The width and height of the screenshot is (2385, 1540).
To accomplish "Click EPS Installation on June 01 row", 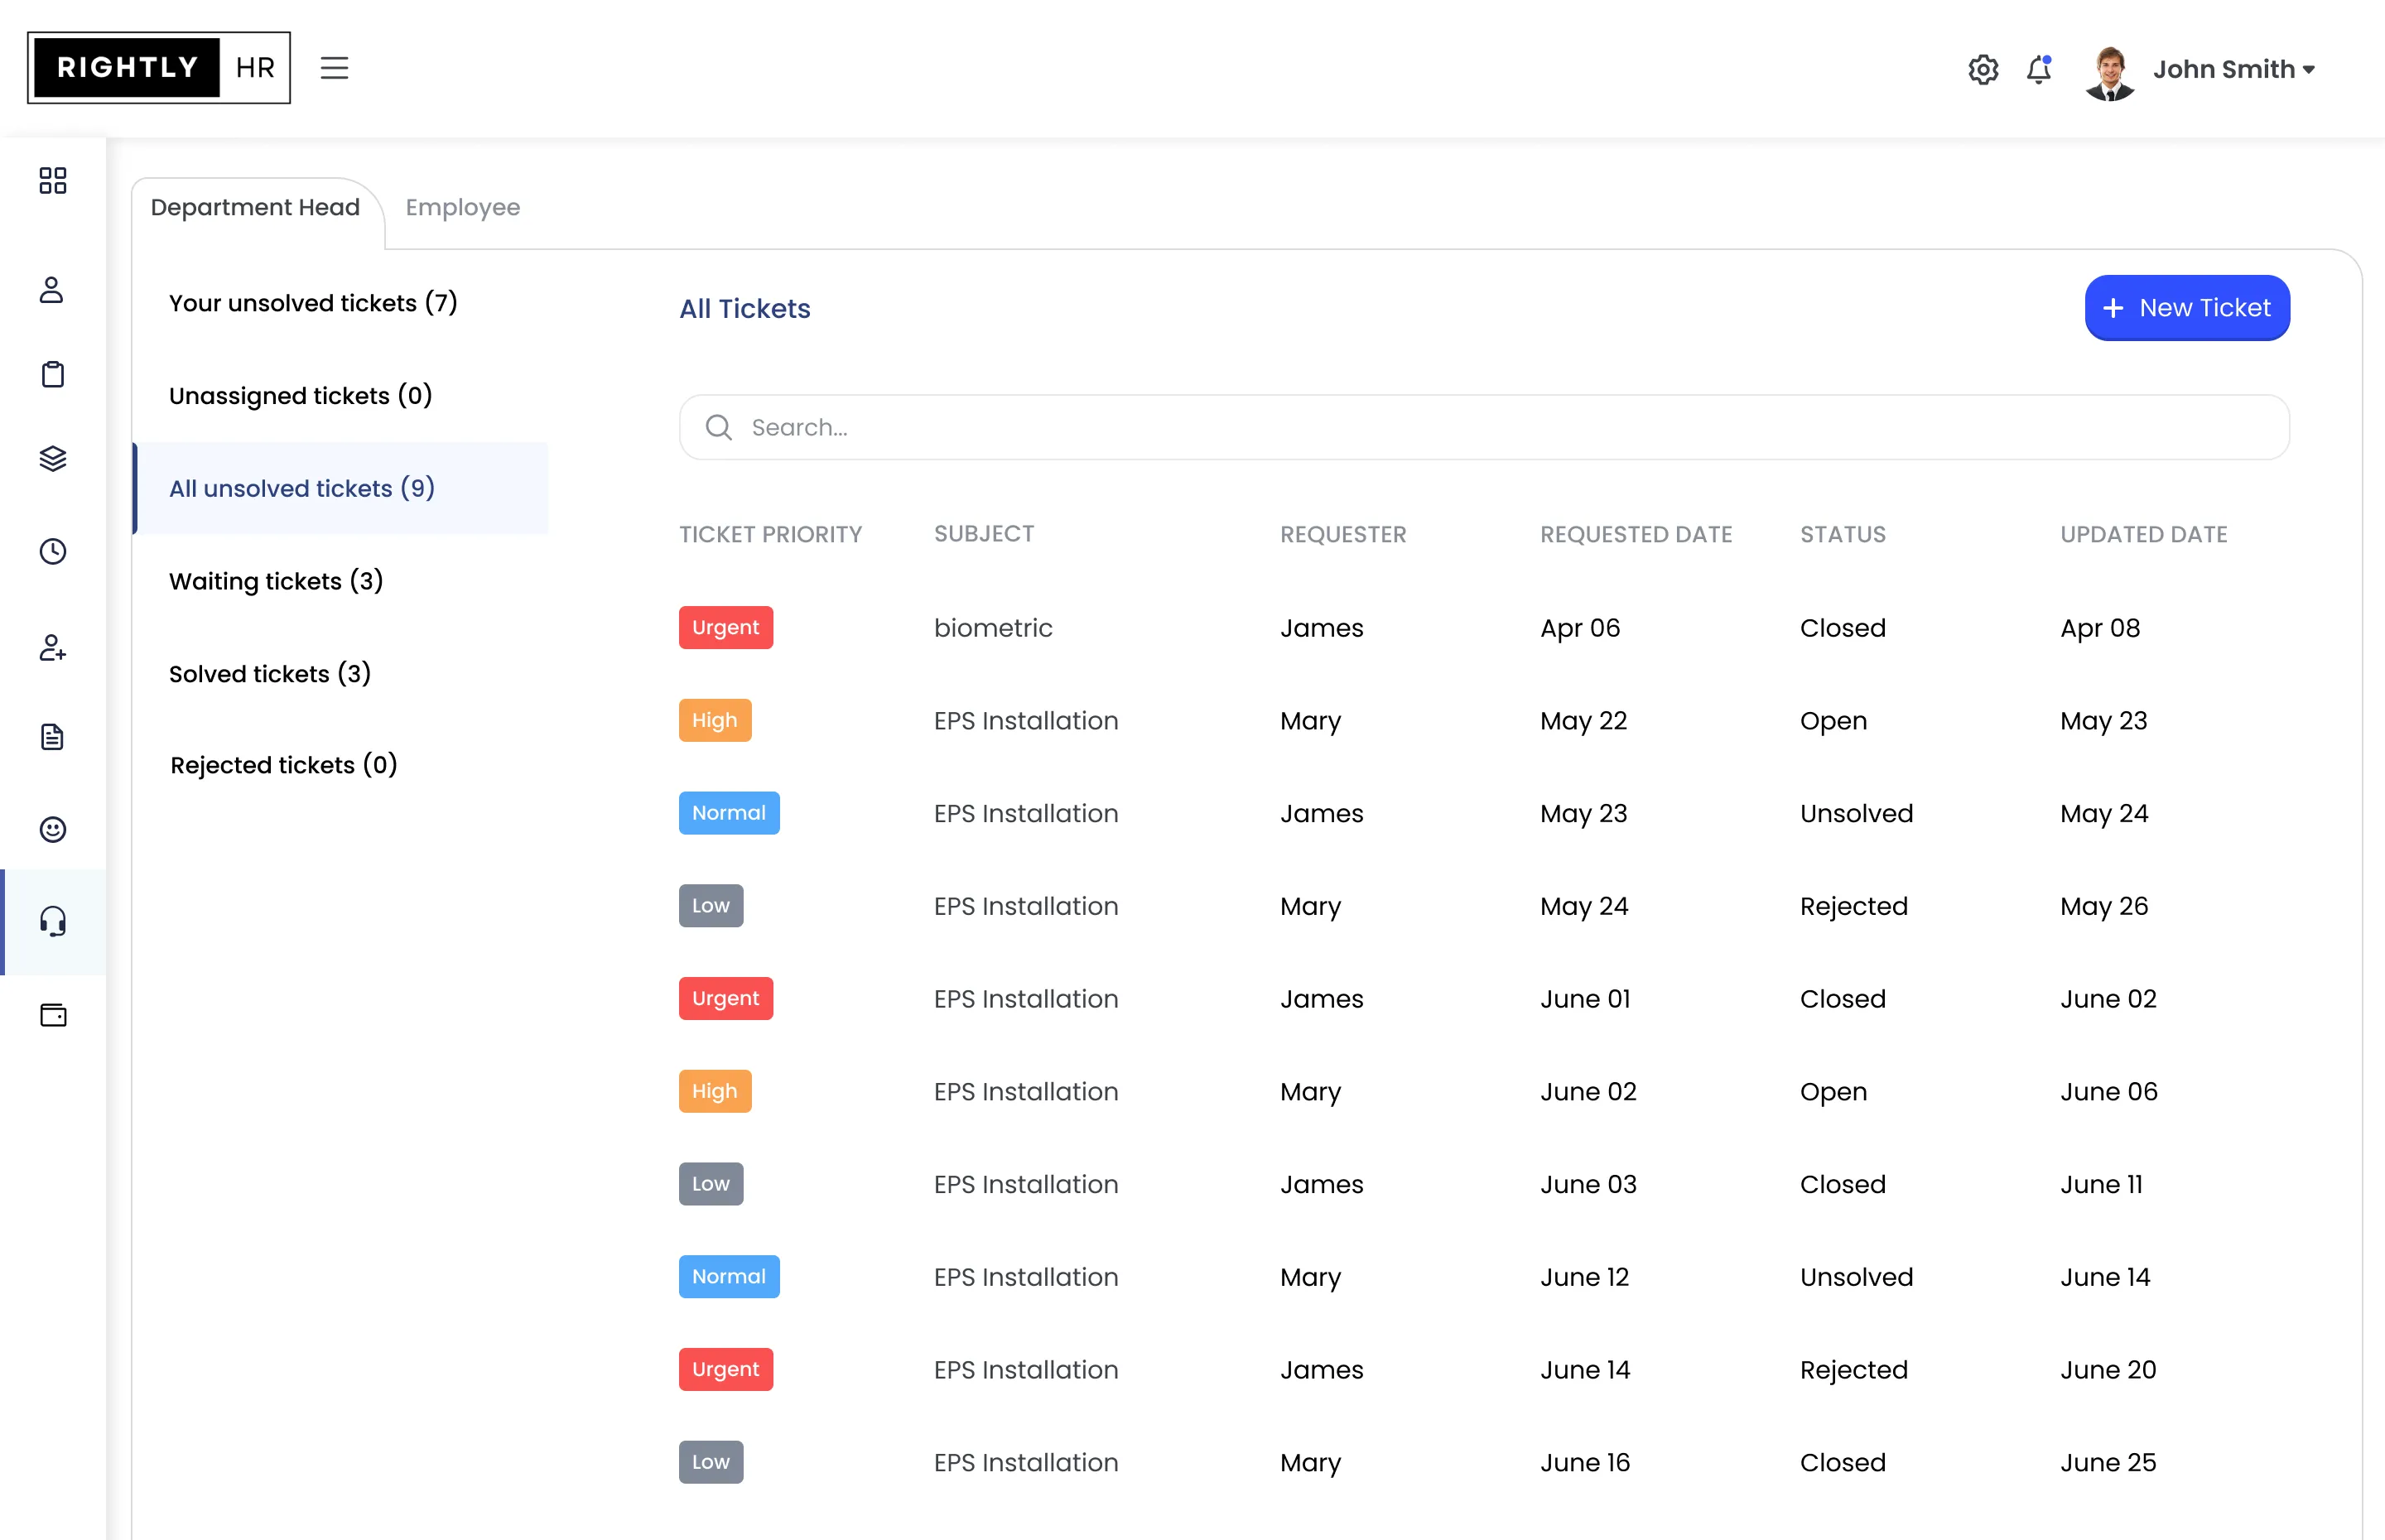I will click(x=1026, y=999).
